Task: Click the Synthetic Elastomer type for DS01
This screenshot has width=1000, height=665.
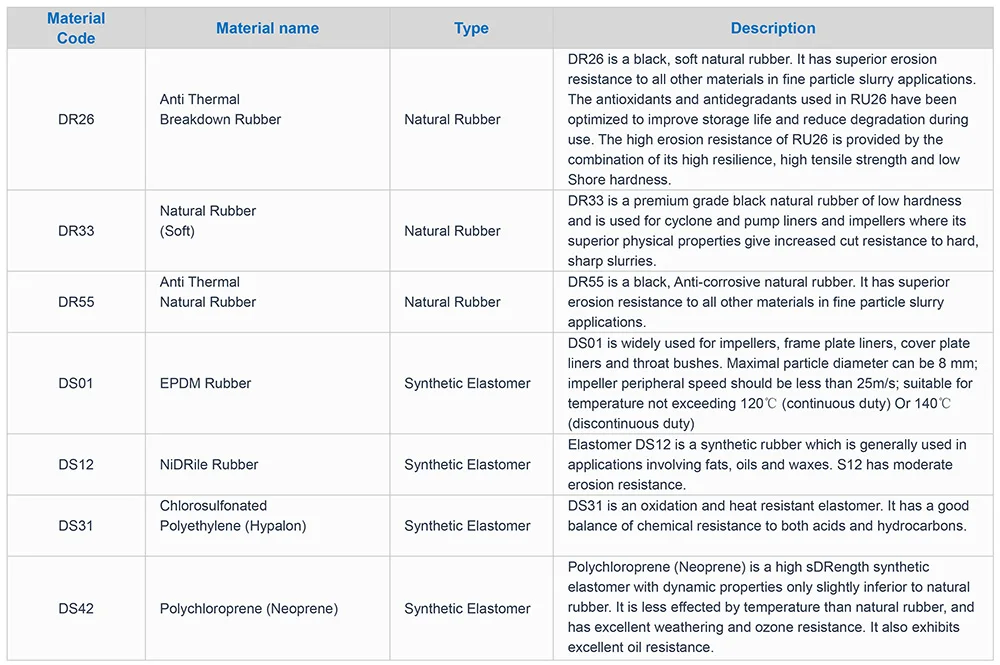Action: point(467,383)
